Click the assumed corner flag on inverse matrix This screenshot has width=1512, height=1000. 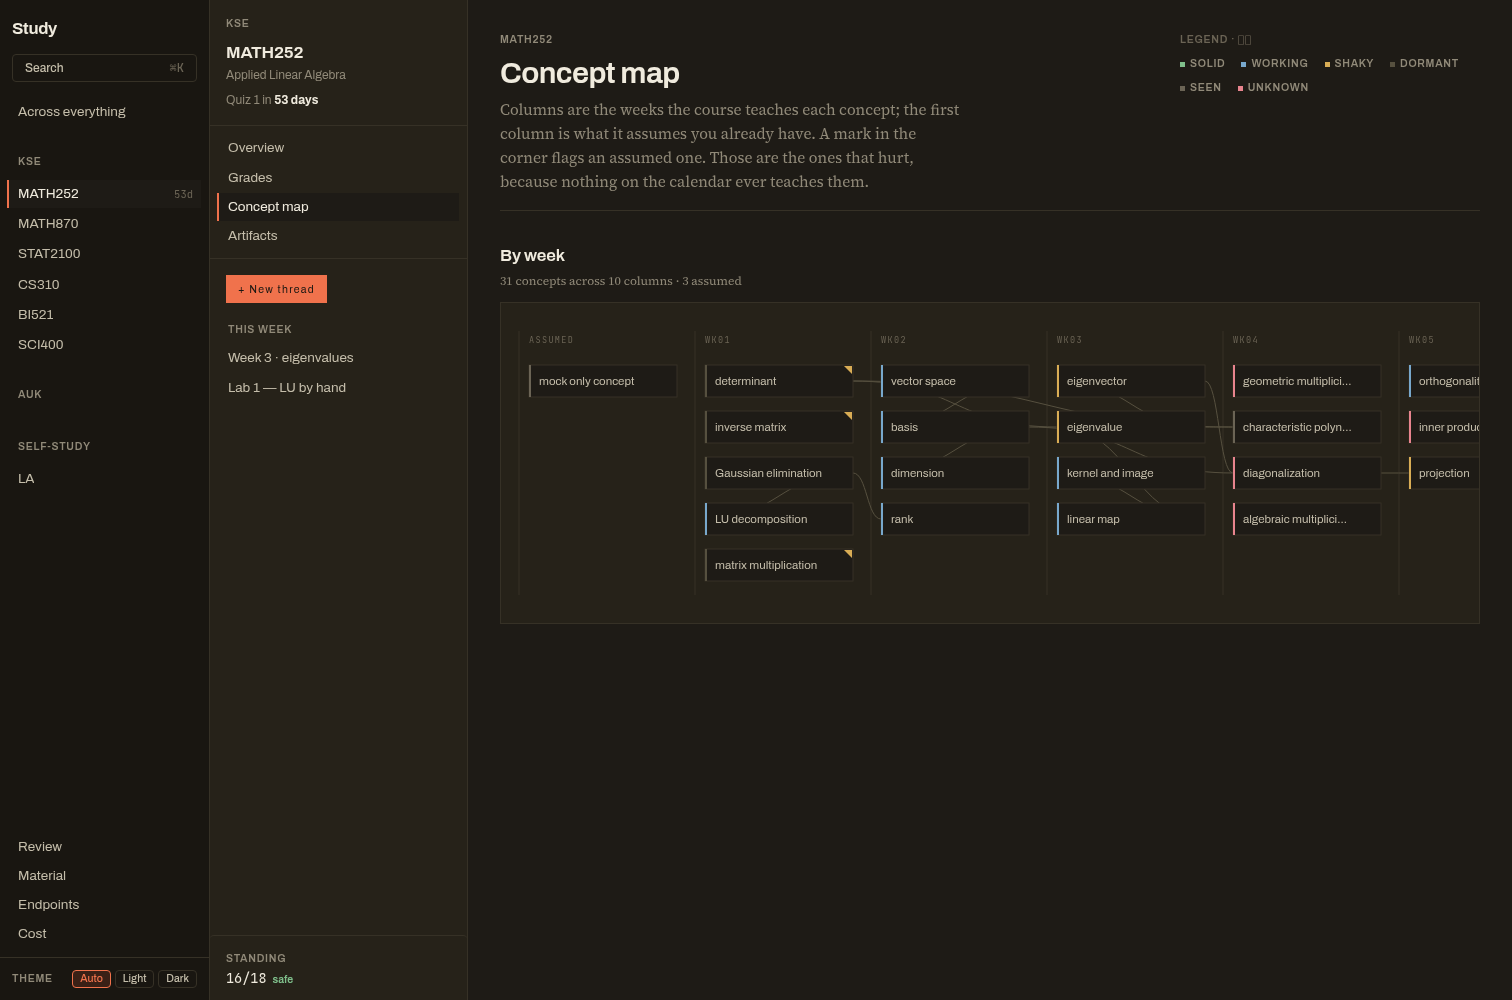click(x=848, y=416)
